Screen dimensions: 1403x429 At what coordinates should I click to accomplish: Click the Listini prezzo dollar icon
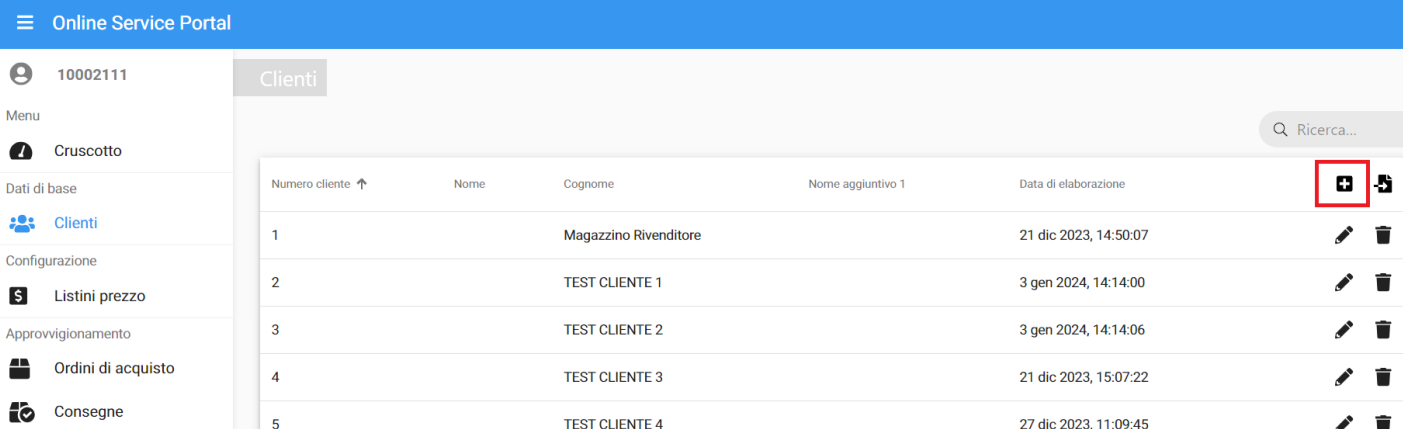[x=19, y=296]
